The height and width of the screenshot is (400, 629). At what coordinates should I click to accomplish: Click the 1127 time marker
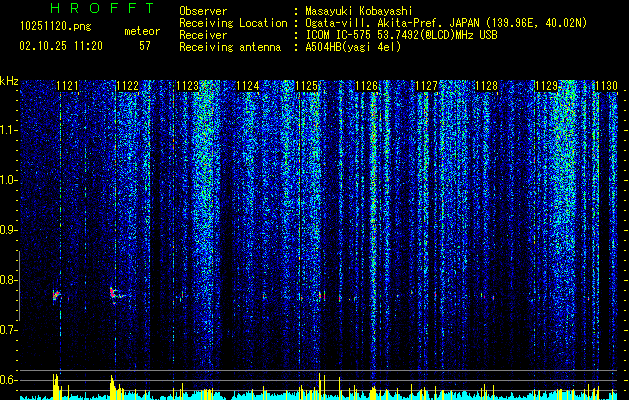click(x=426, y=86)
